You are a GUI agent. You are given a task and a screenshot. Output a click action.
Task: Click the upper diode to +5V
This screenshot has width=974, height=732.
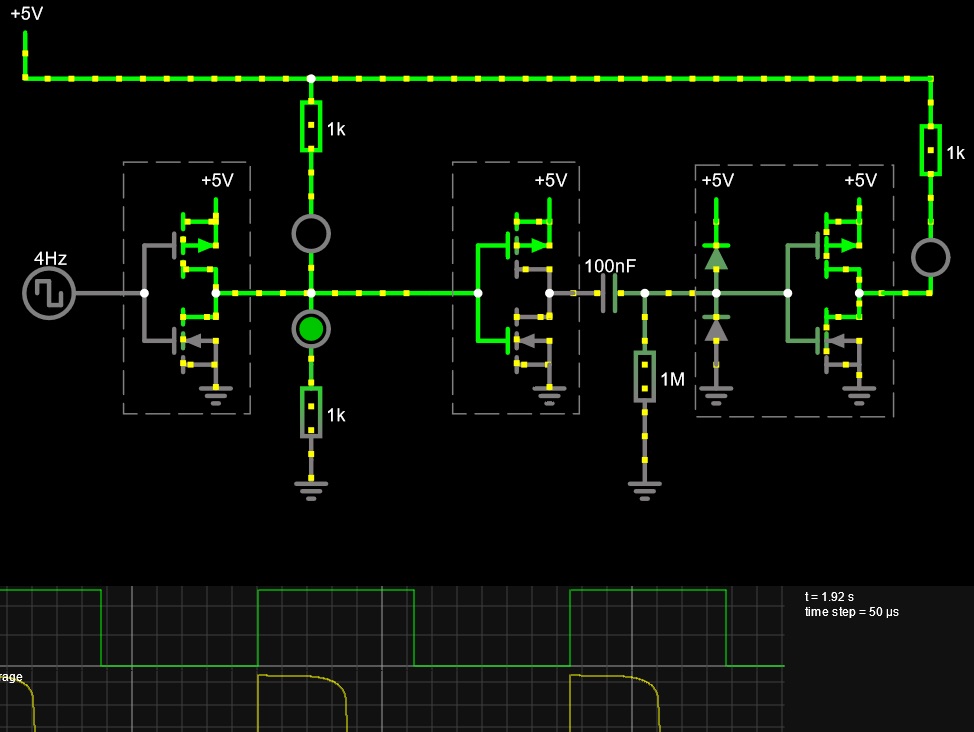coord(716,257)
